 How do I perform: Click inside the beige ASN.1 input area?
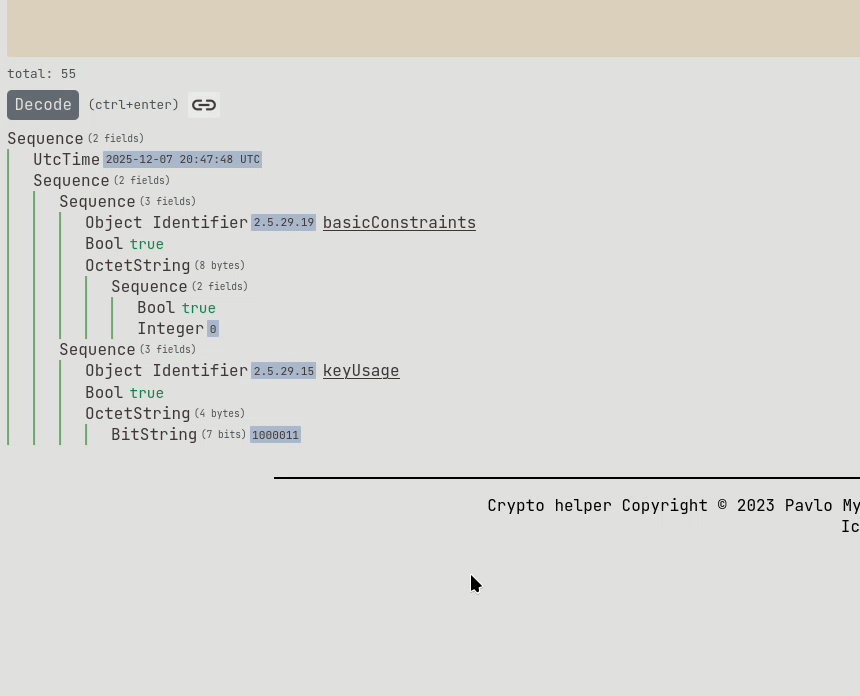pos(430,28)
